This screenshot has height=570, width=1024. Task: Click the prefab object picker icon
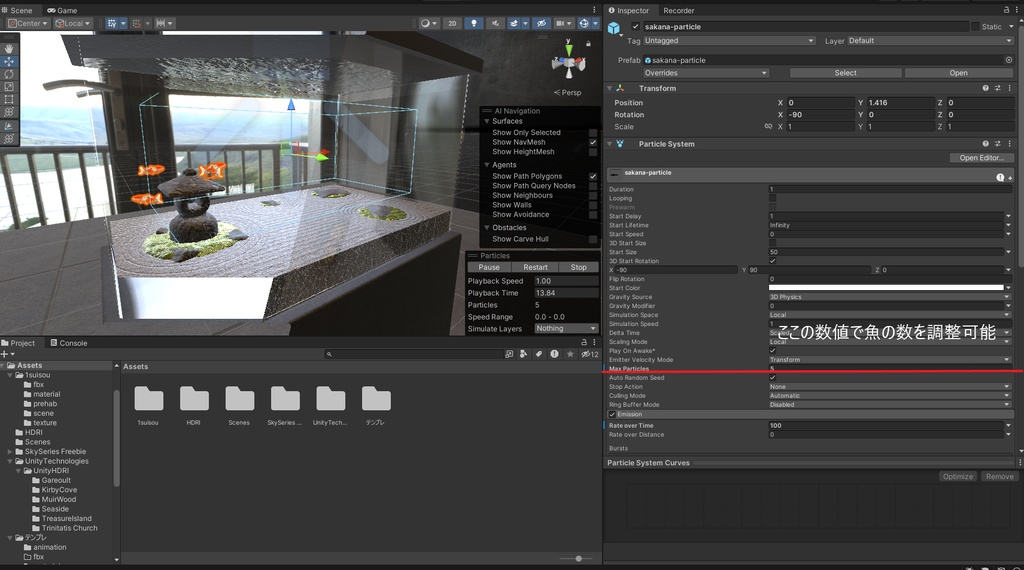[x=1009, y=60]
